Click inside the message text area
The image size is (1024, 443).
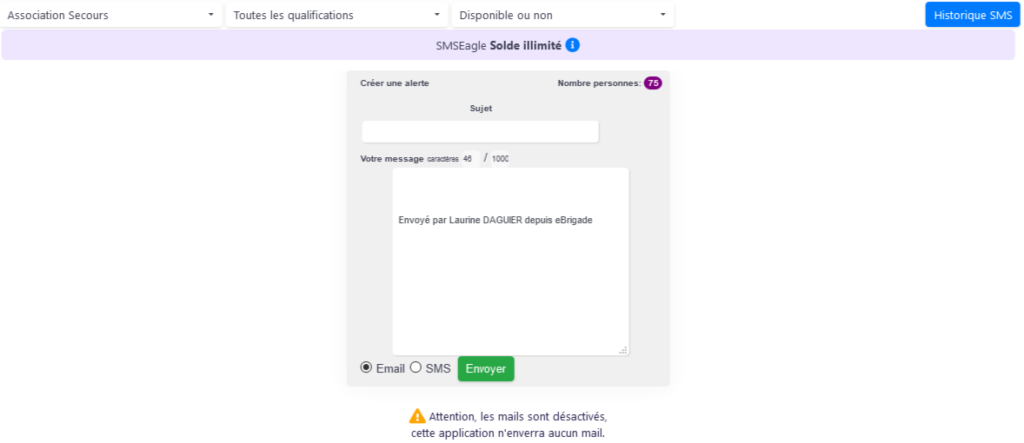click(511, 261)
